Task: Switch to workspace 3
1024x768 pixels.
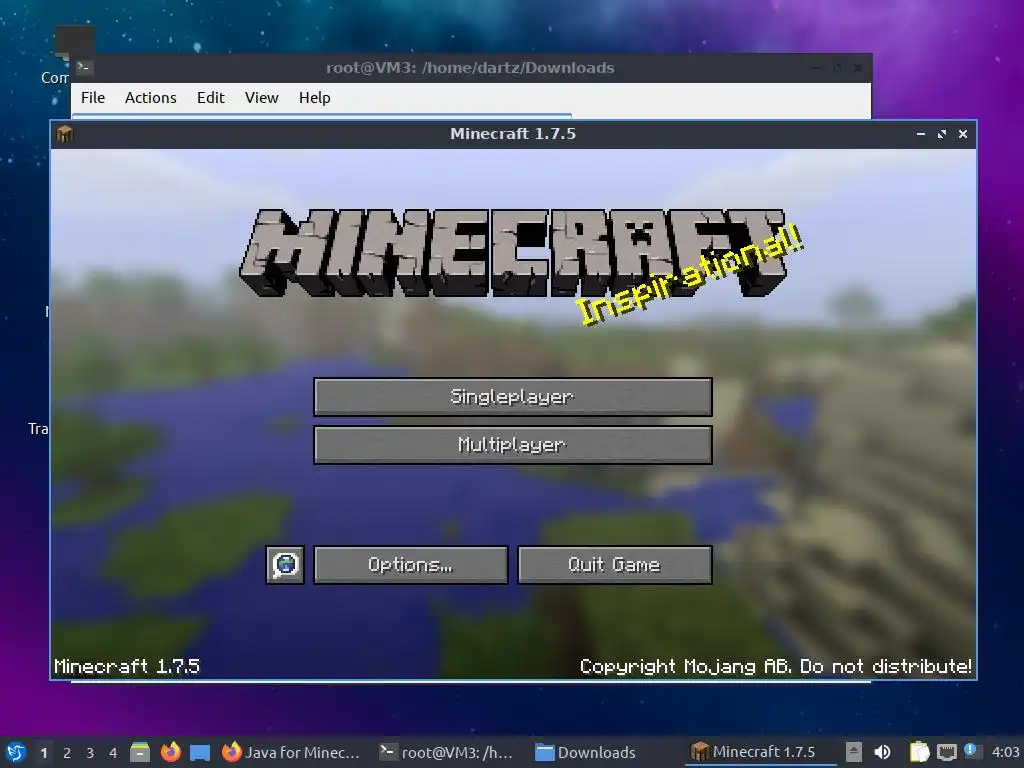Action: [90, 753]
